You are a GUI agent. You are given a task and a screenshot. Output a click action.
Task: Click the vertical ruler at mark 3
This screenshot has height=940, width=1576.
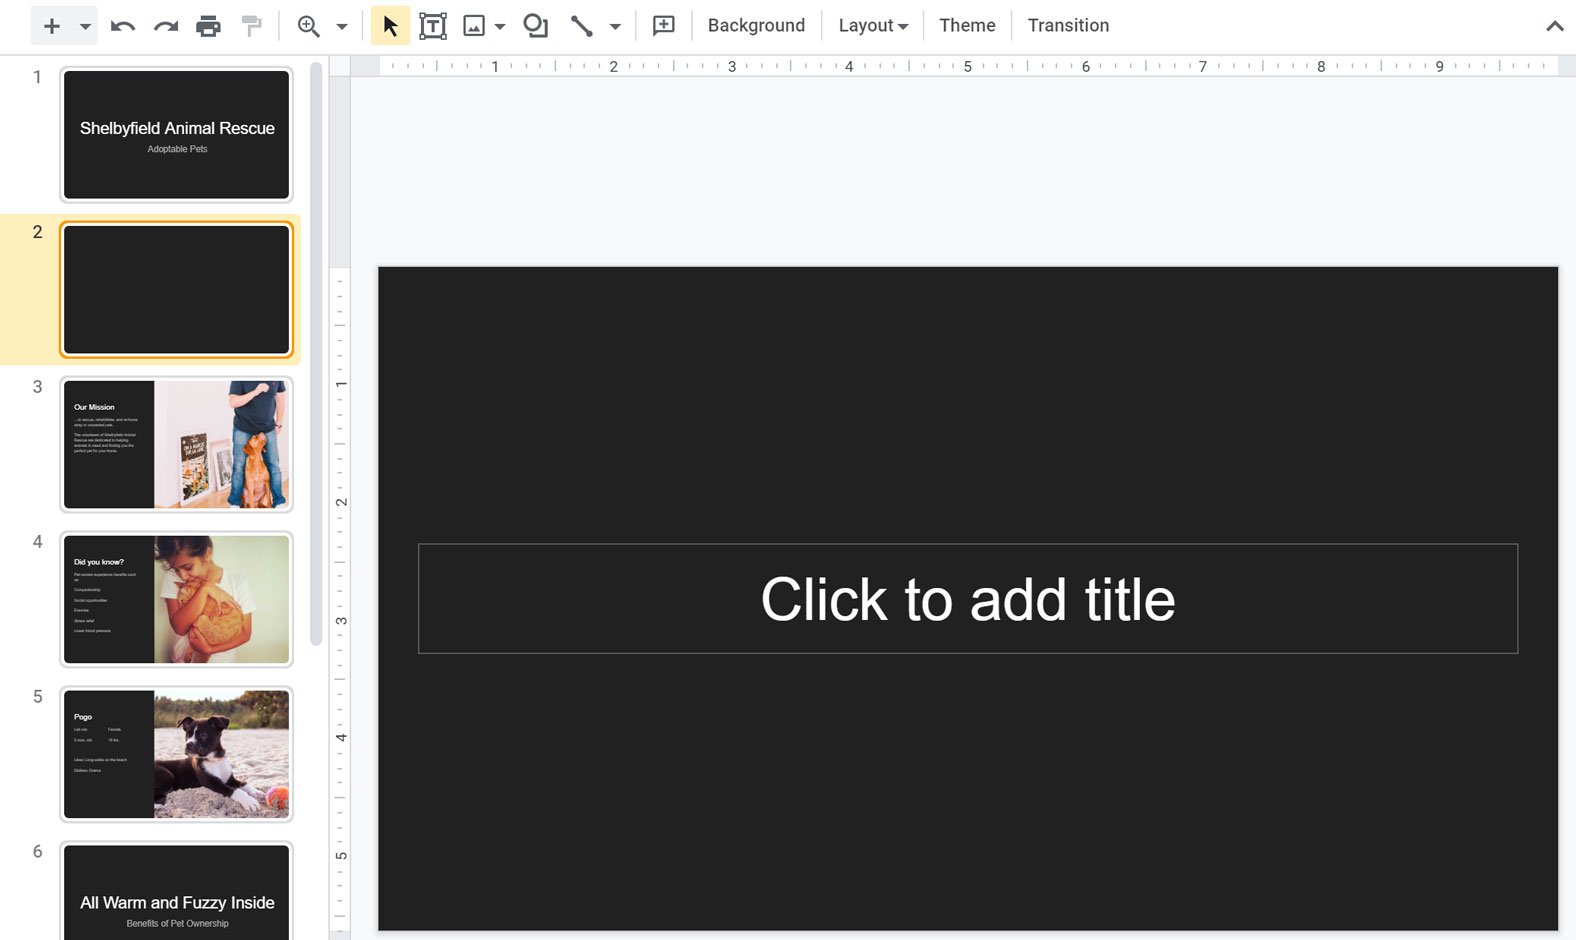tap(341, 621)
